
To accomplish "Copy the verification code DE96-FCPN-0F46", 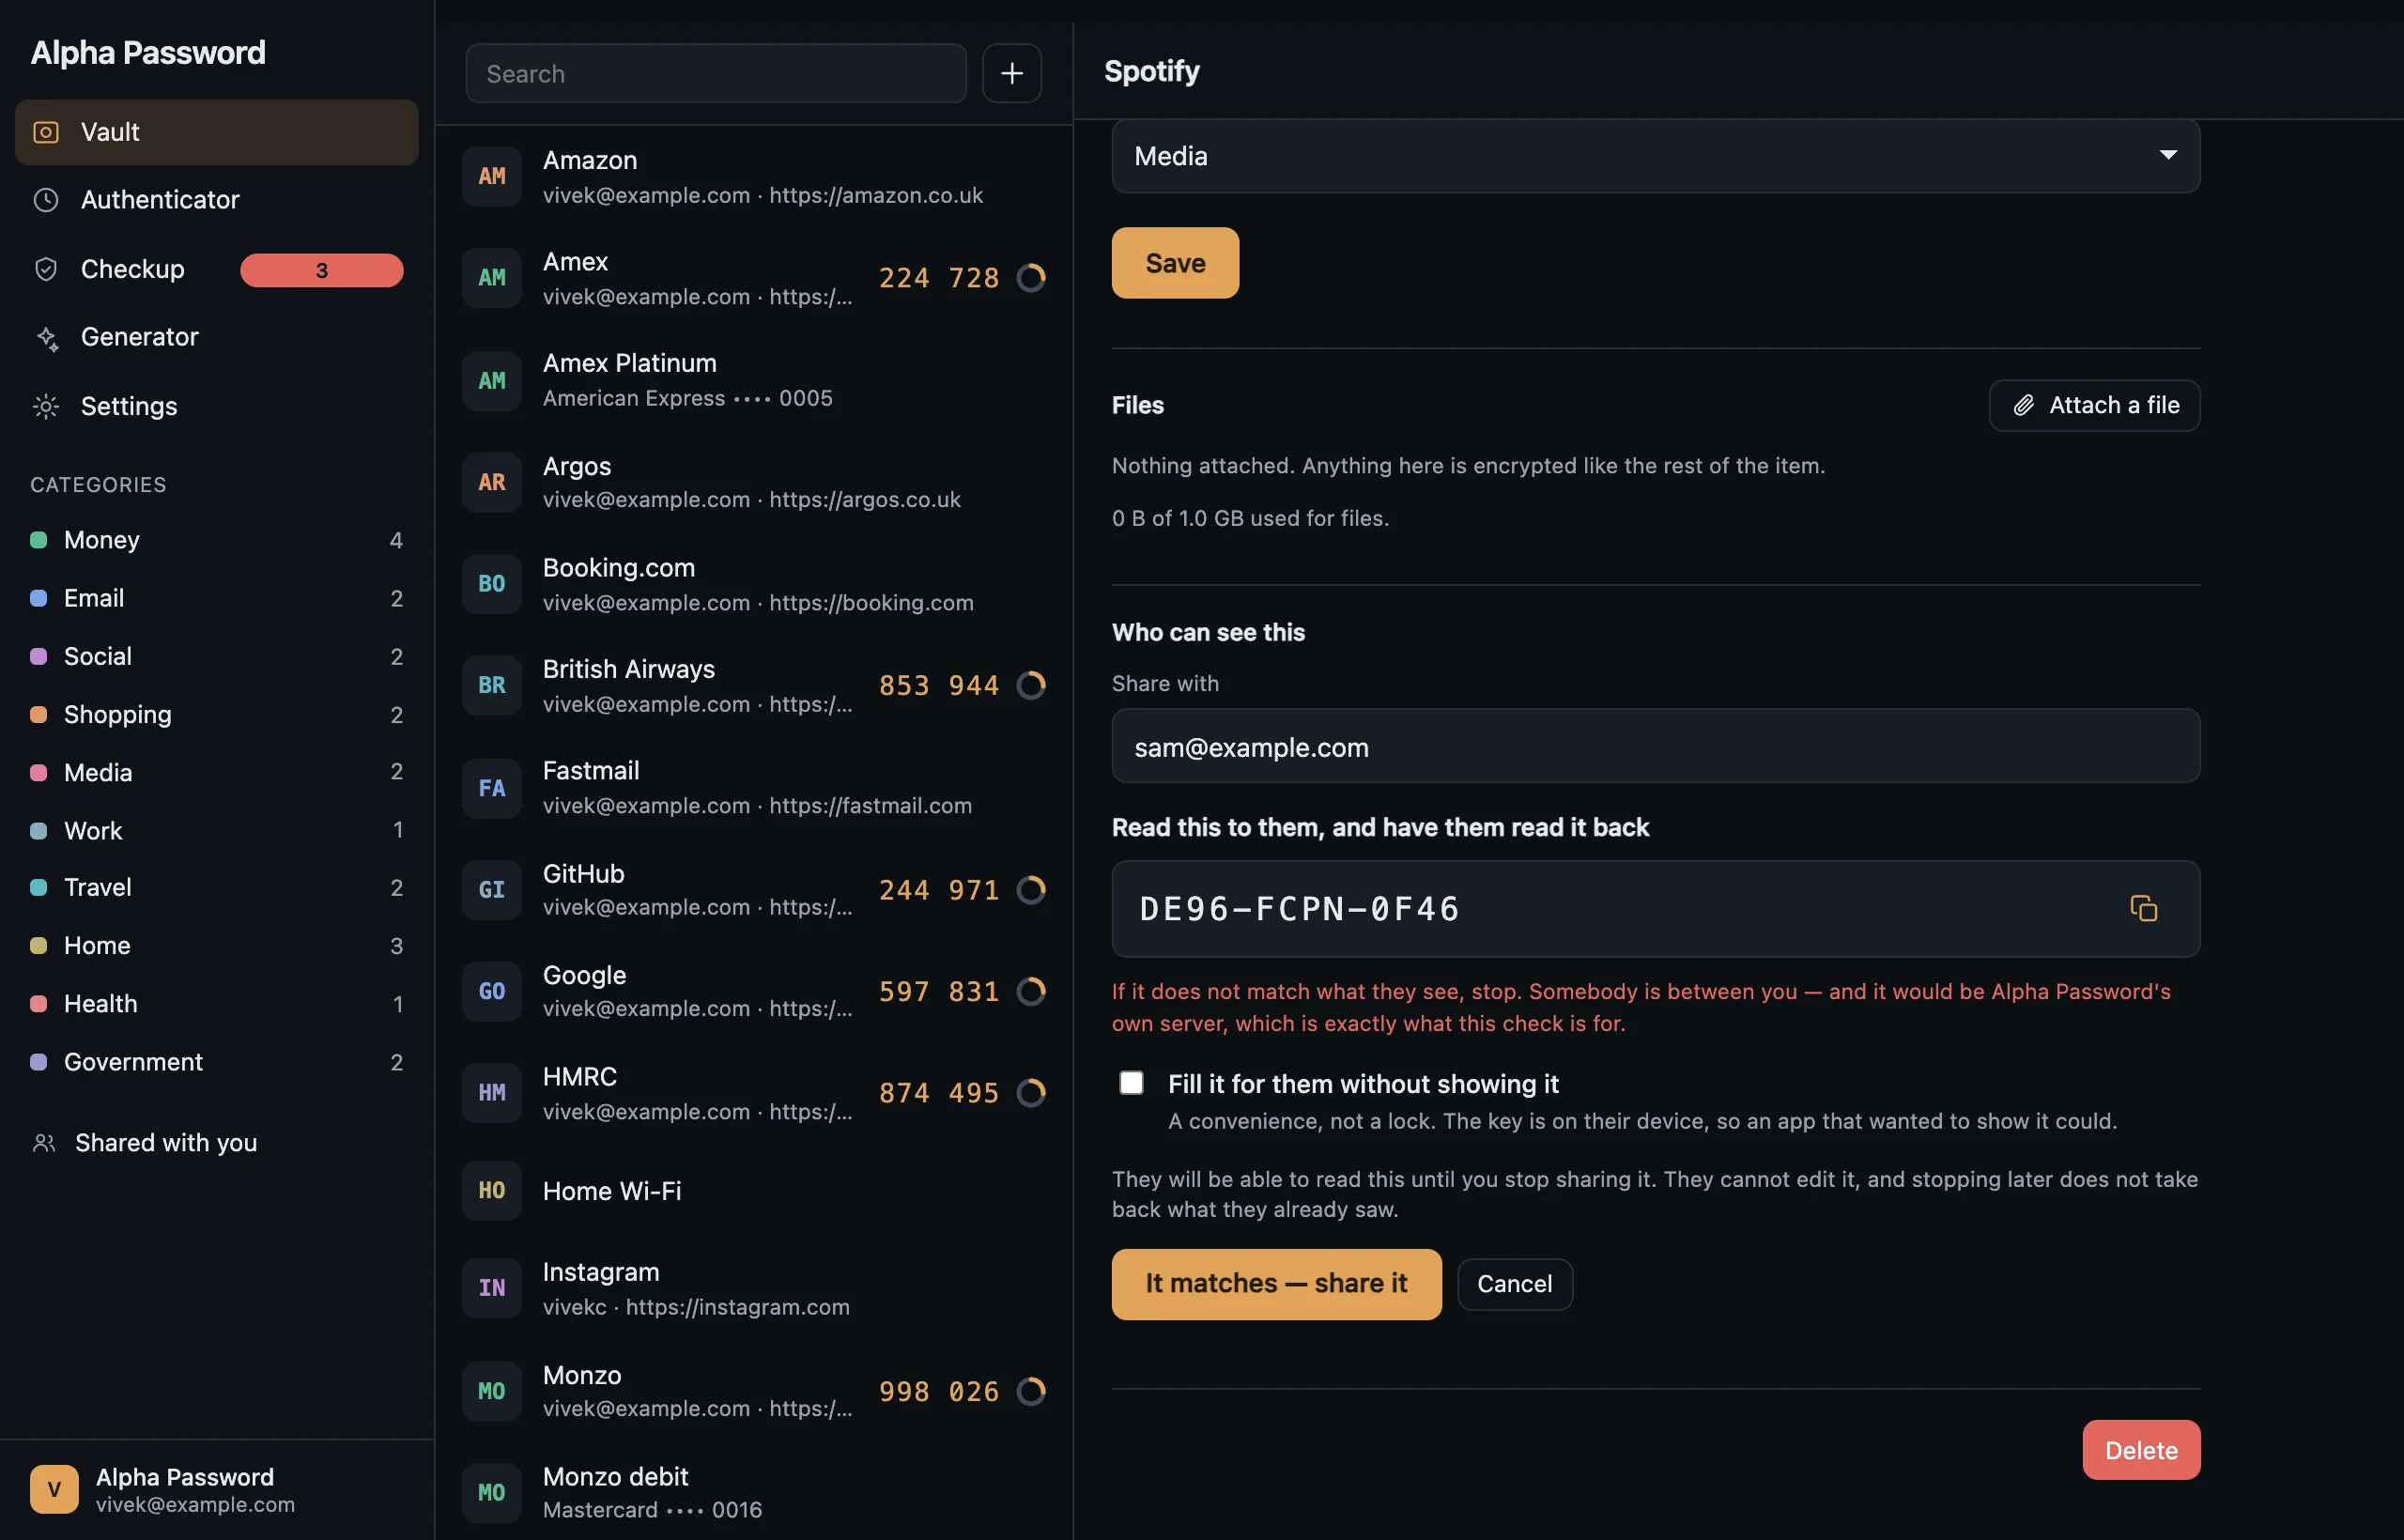I will [x=2143, y=908].
